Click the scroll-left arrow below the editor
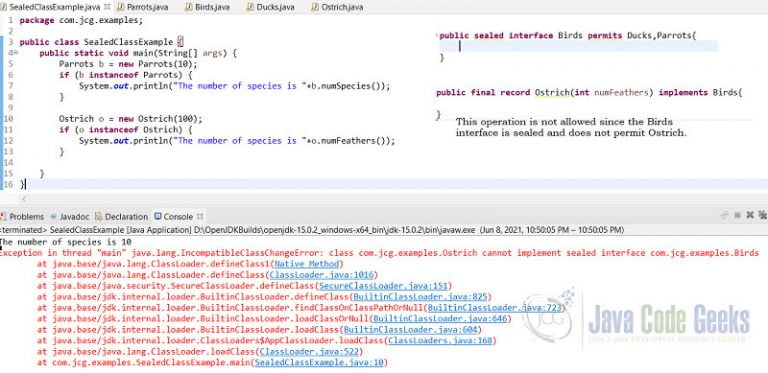This screenshot has width=768, height=373. 24,199
